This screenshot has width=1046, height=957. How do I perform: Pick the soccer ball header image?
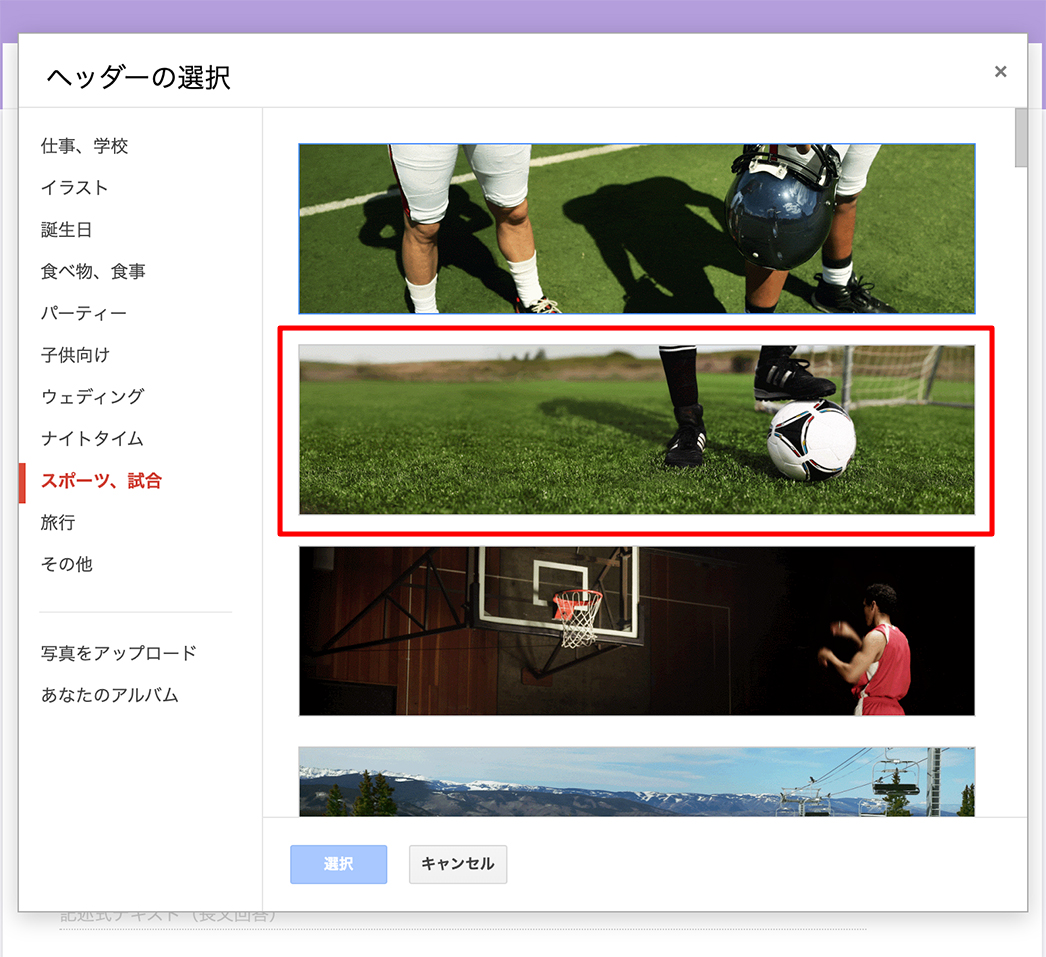[x=636, y=430]
